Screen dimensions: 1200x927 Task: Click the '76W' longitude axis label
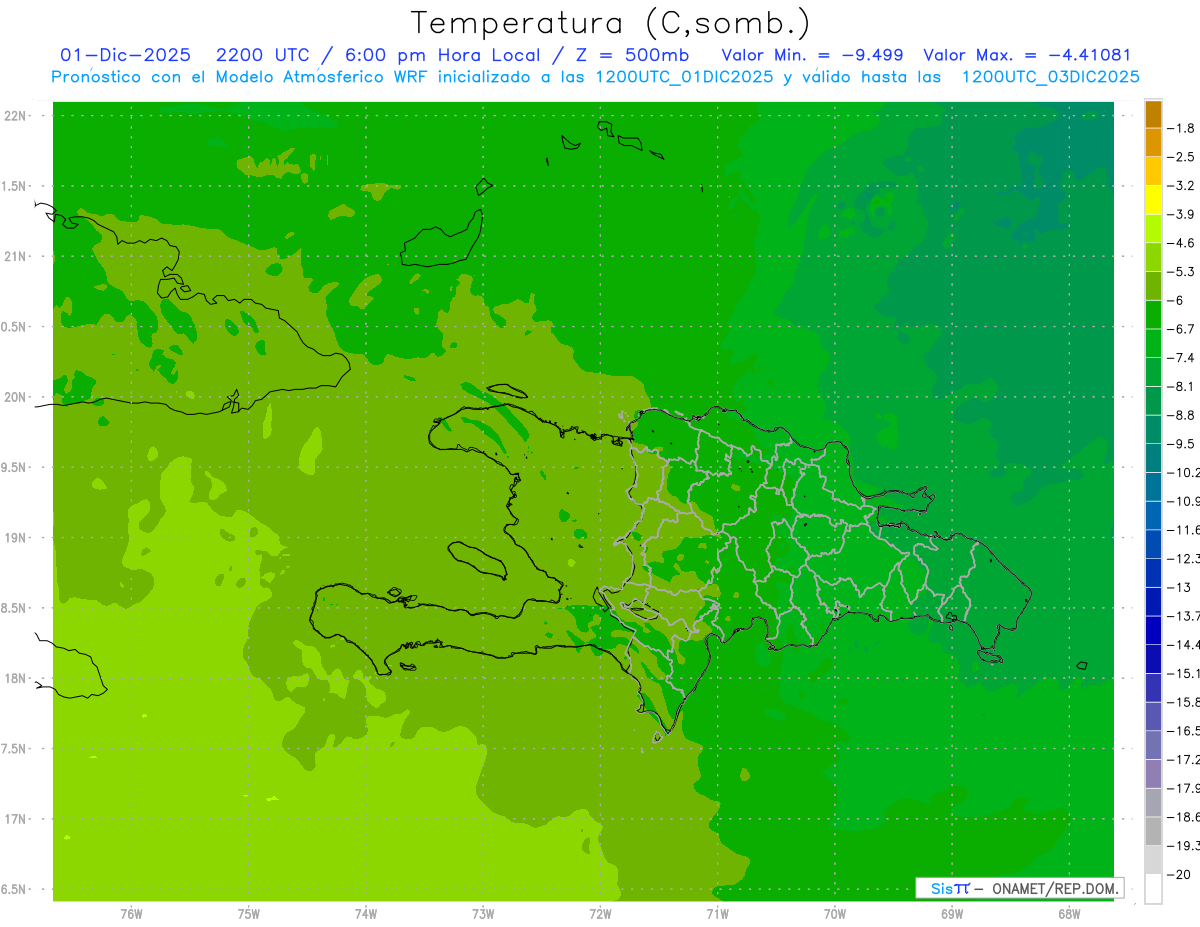click(131, 913)
